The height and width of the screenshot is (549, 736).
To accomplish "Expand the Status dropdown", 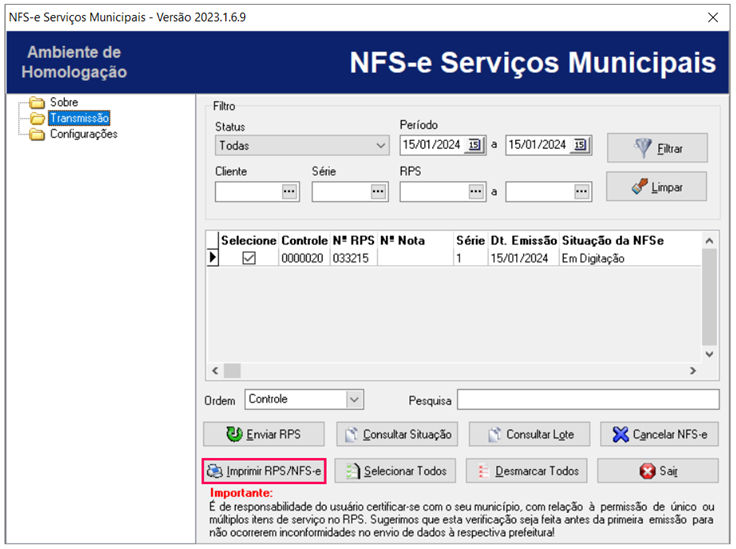I will pyautogui.click(x=380, y=146).
